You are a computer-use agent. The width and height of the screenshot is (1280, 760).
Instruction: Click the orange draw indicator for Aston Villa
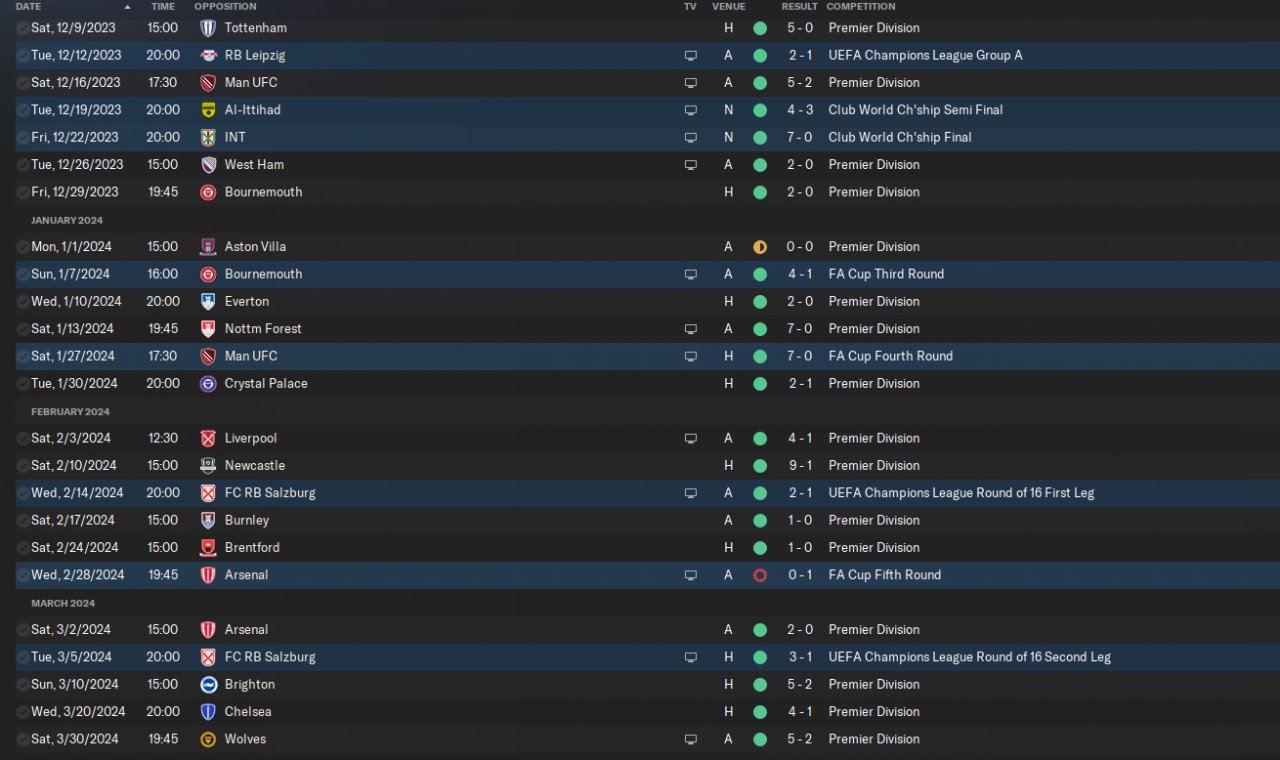[x=760, y=247]
